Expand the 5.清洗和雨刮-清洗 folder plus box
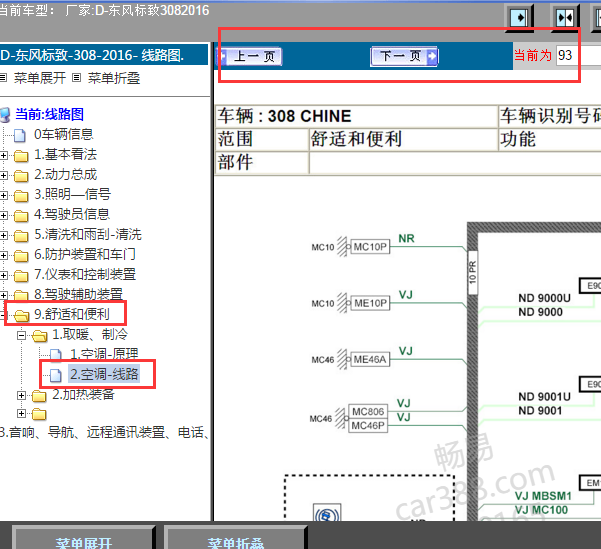The height and width of the screenshot is (549, 601). [3, 235]
